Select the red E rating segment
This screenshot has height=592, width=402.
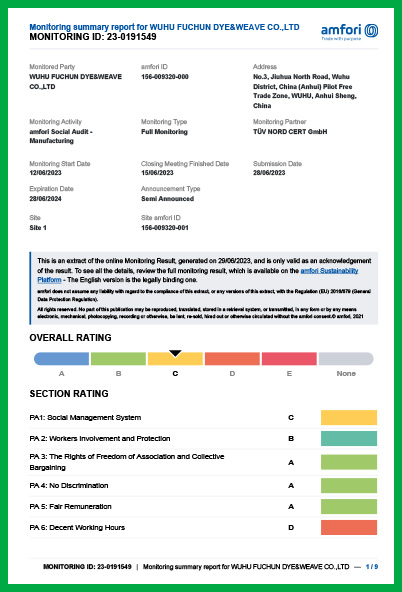(x=289, y=359)
